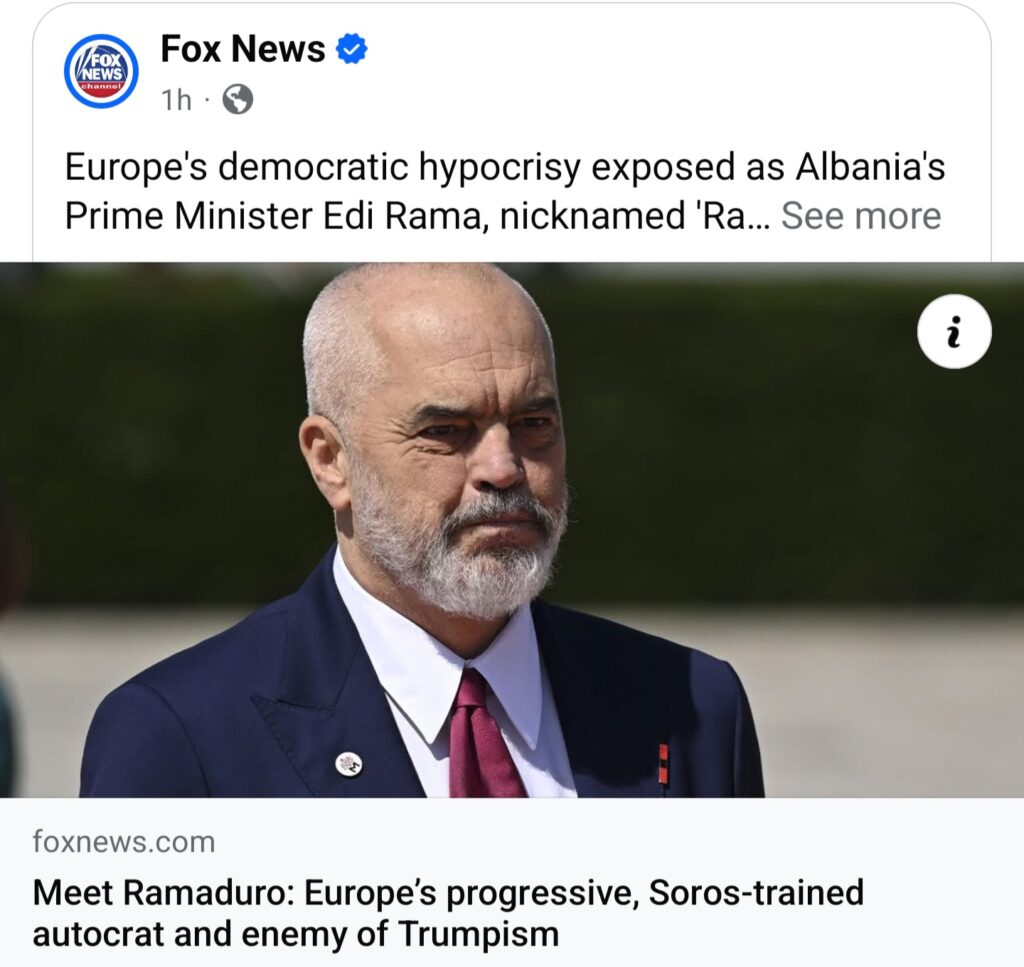Open the Fox News channel logo avatar
Viewport: 1024px width, 967px height.
pyautogui.click(x=101, y=71)
